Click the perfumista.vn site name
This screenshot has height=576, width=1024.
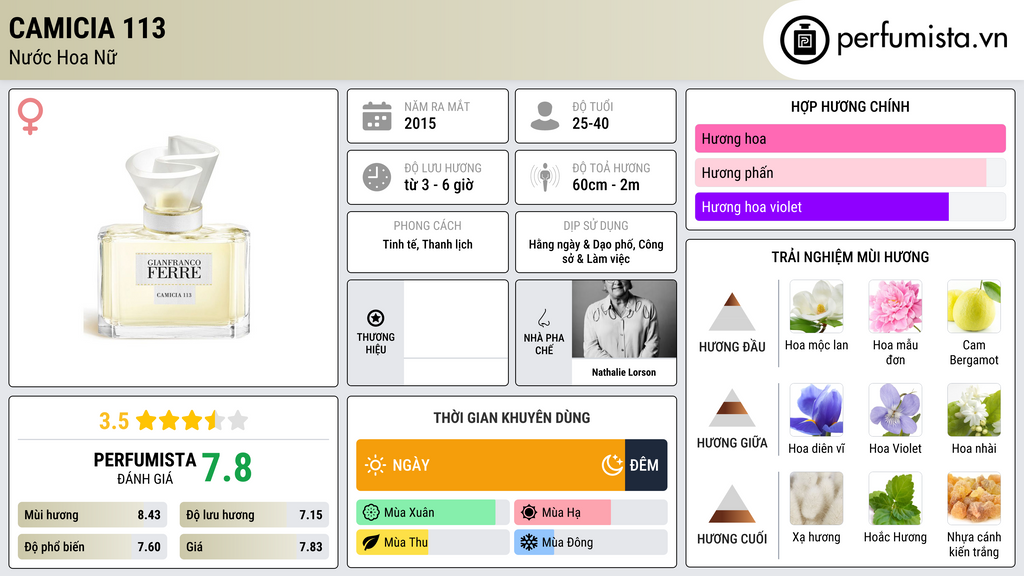pos(922,39)
